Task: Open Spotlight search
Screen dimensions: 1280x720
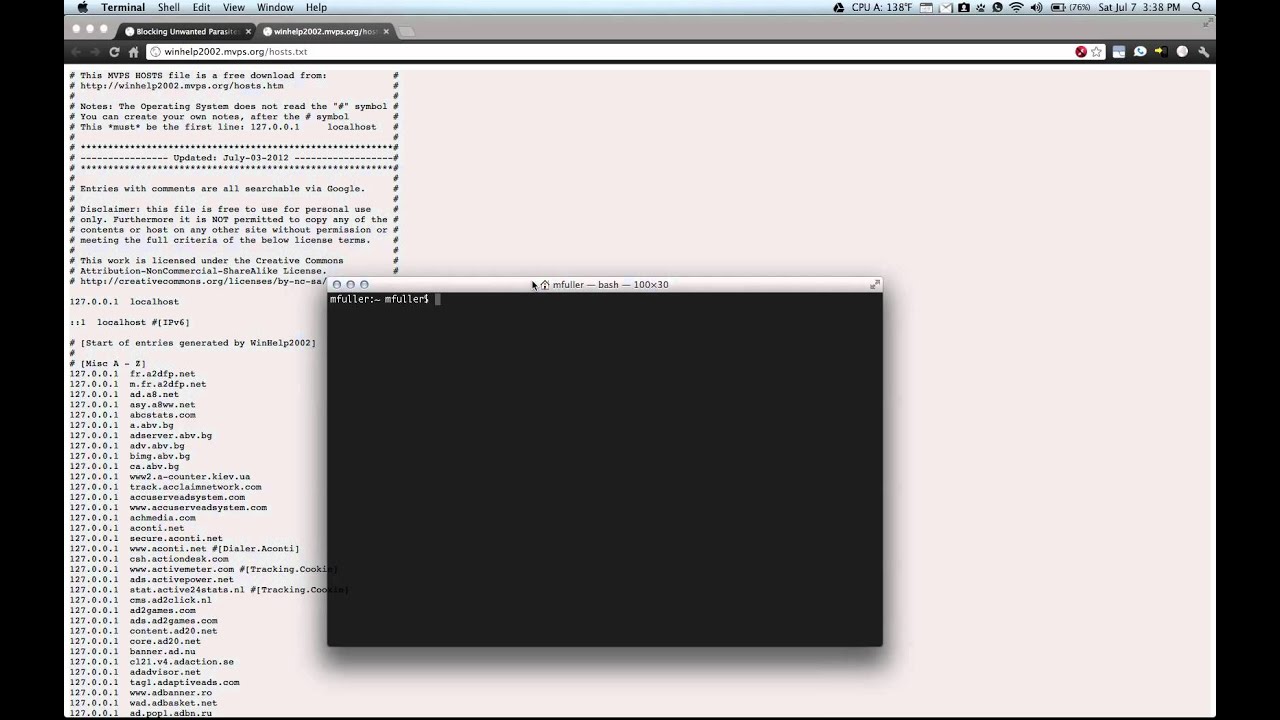Action: tap(1197, 7)
